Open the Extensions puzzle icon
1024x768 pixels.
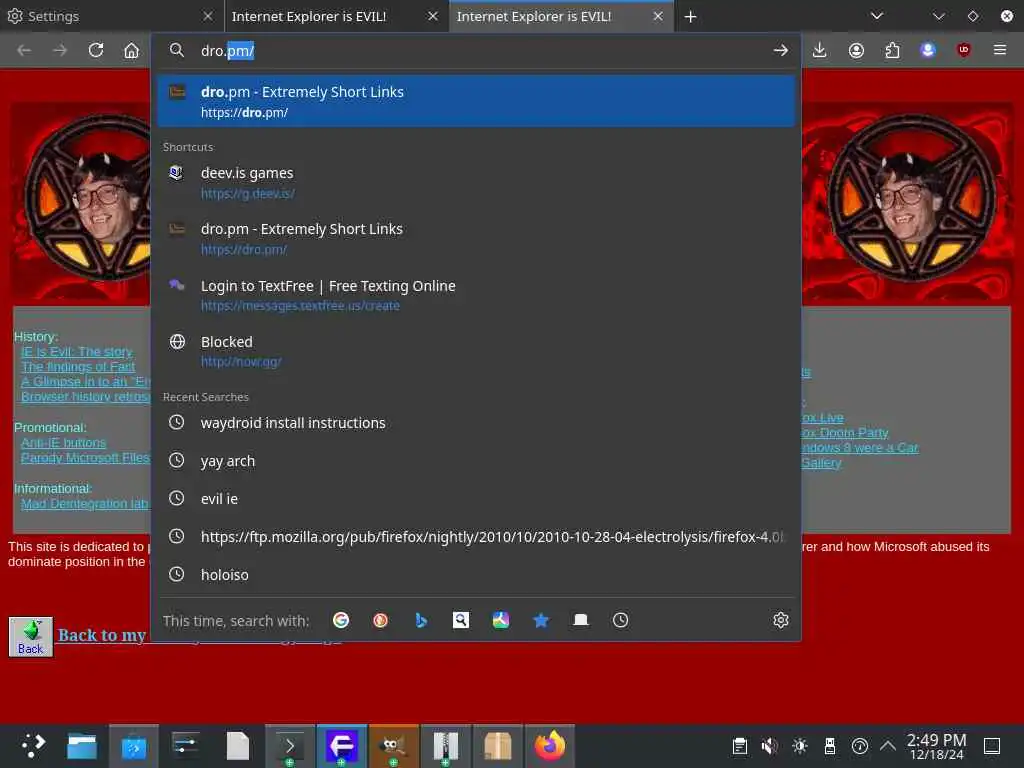(x=892, y=50)
